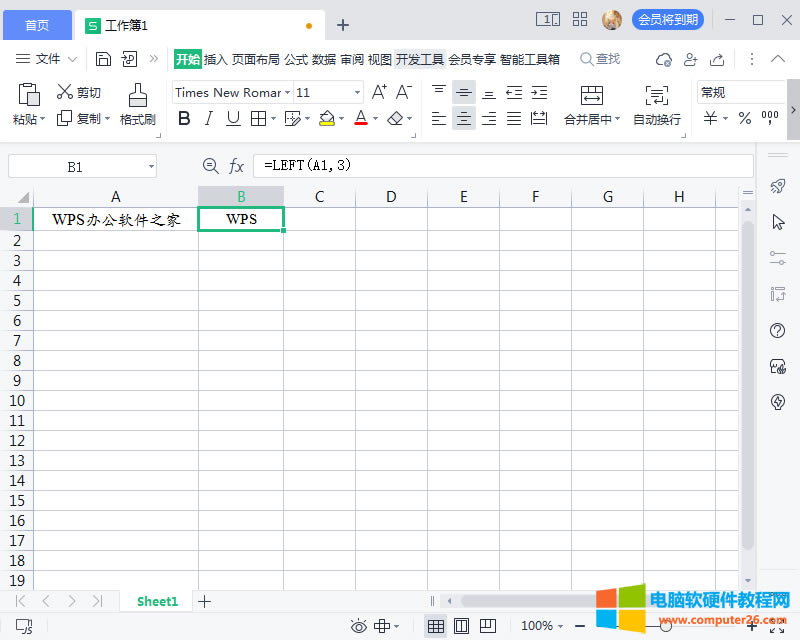The width and height of the screenshot is (800, 640).
Task: Toggle bold formatting
Action: pos(184,119)
